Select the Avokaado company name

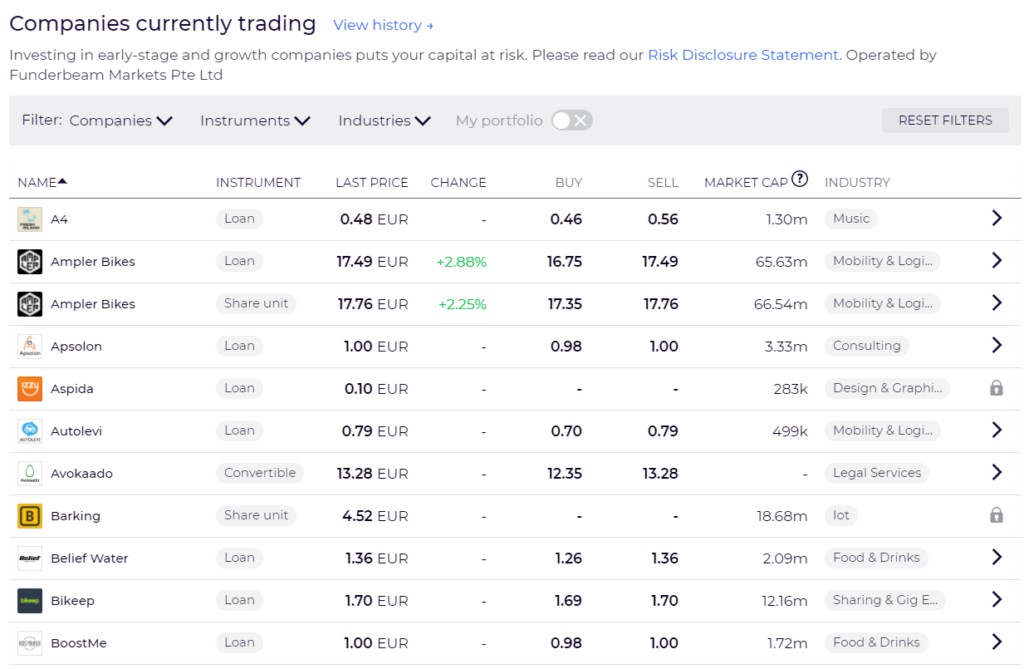pos(82,474)
